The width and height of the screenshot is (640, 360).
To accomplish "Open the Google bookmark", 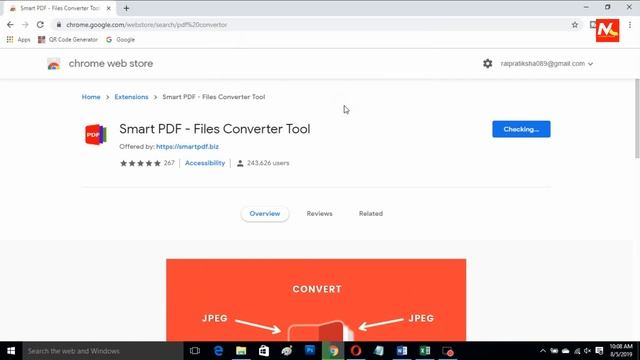I will click(x=120, y=40).
